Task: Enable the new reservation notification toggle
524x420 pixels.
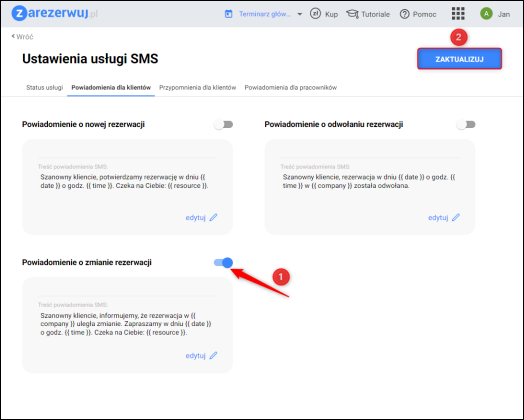Action: click(x=224, y=125)
